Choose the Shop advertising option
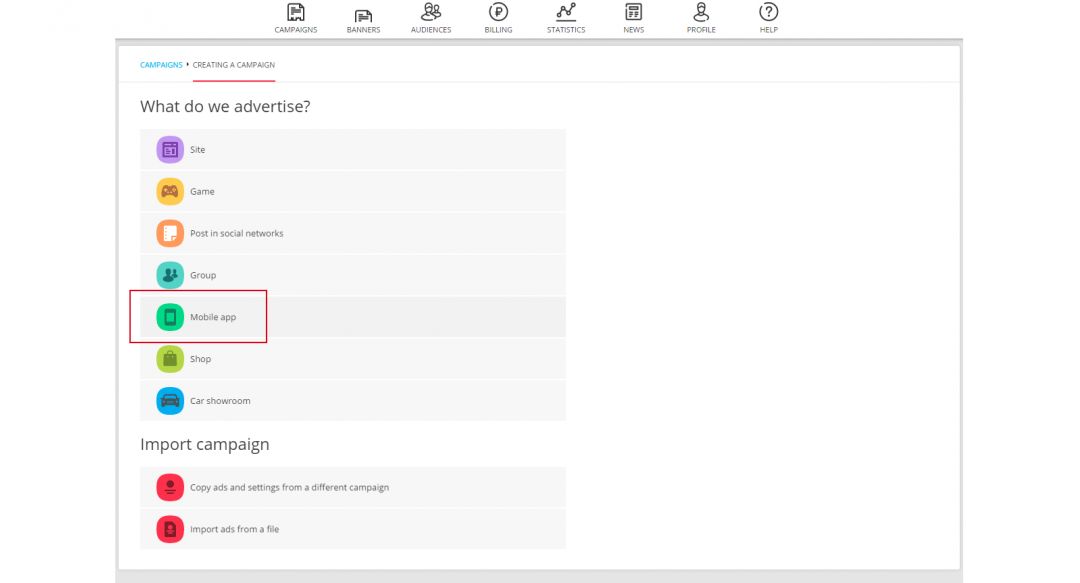1080x583 pixels. 200,359
